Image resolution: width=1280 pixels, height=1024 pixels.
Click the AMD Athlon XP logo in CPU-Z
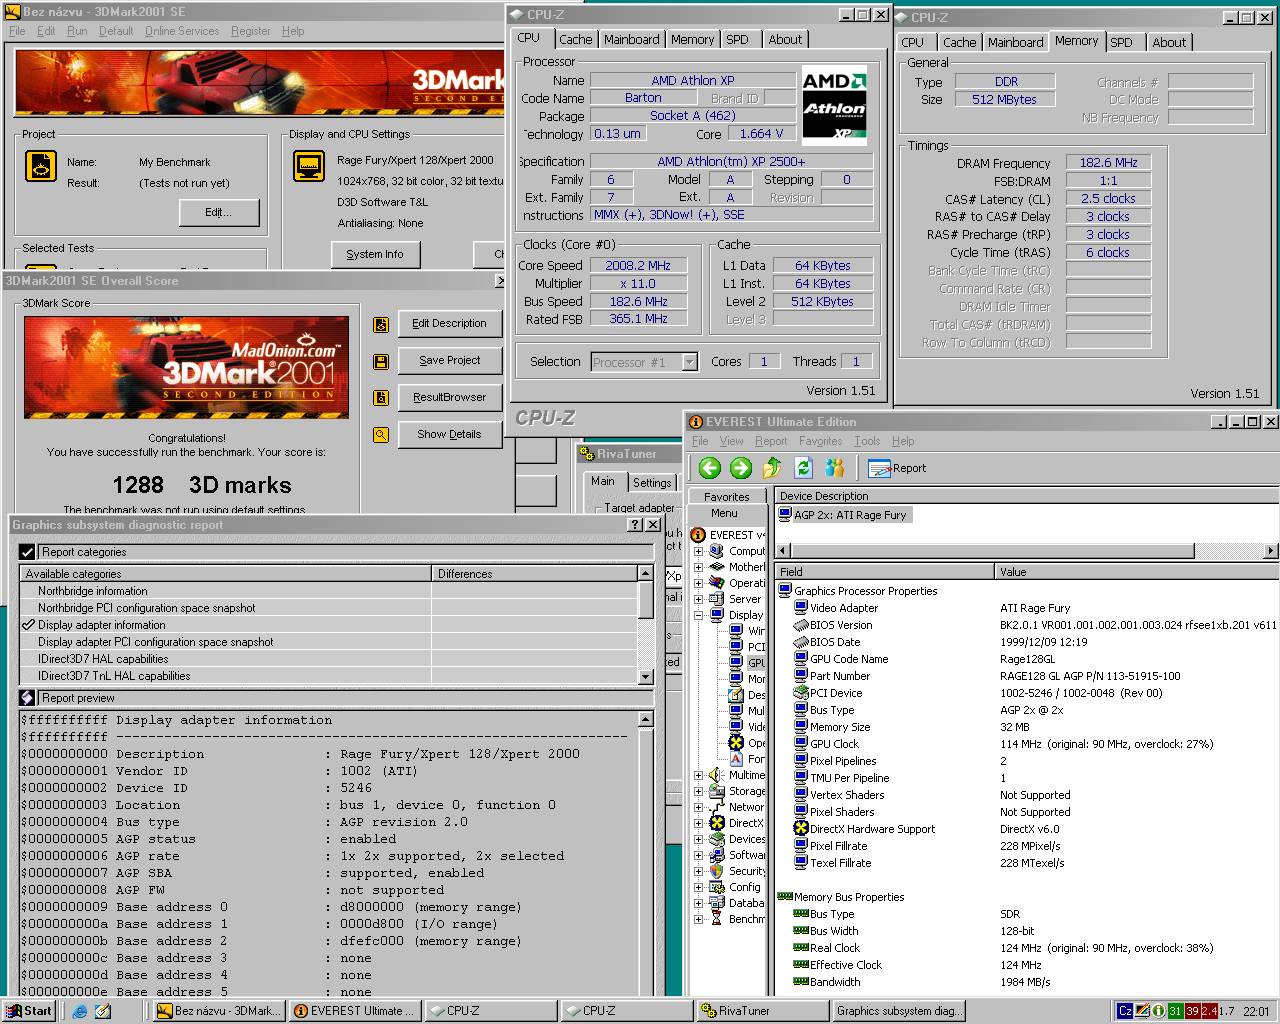coord(835,104)
